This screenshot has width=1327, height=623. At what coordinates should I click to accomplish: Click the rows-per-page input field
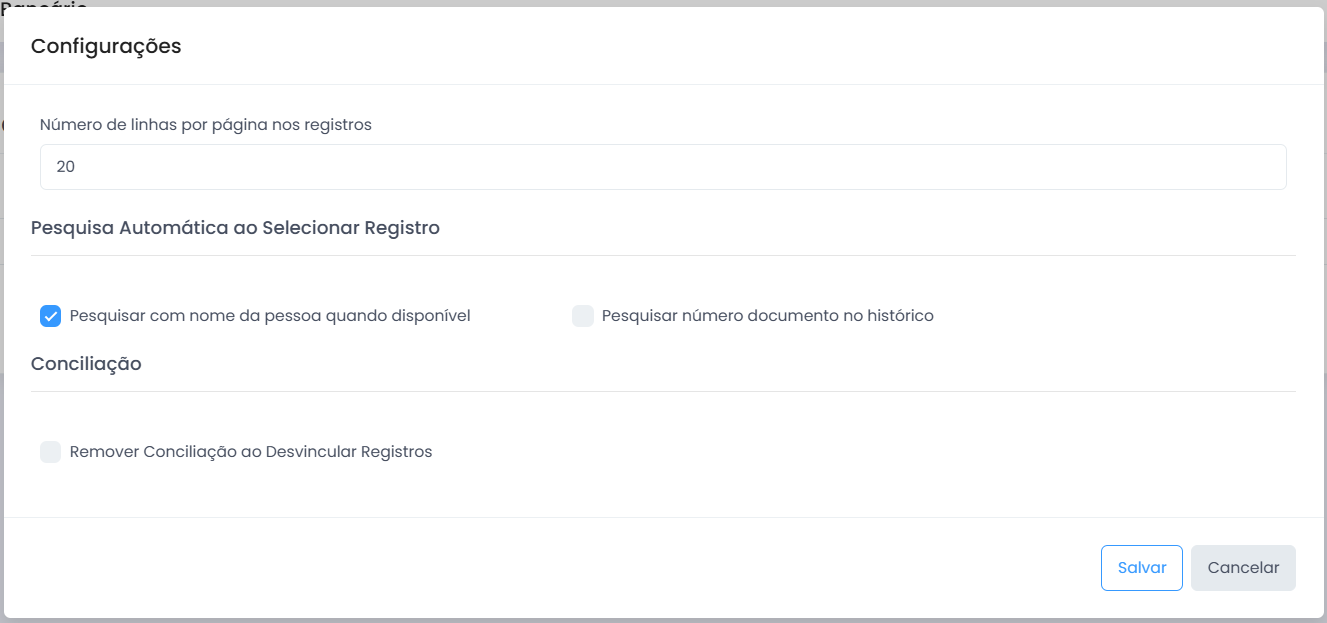click(x=662, y=167)
